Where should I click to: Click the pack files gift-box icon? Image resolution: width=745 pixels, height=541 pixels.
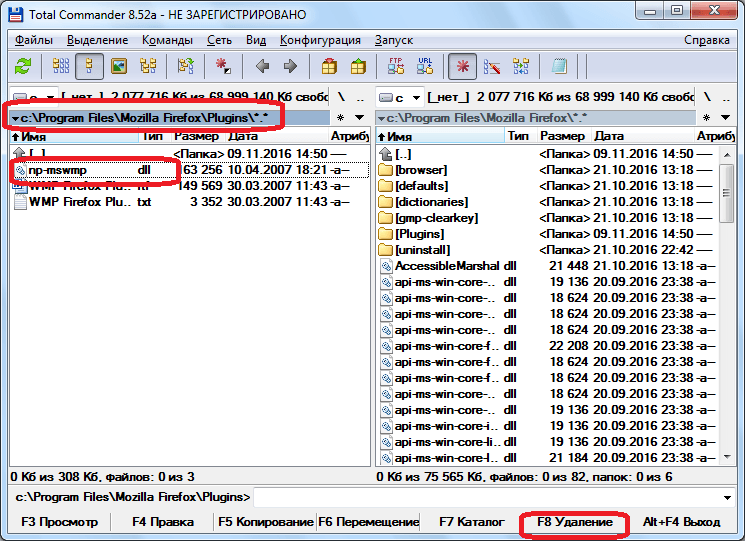tap(329, 67)
